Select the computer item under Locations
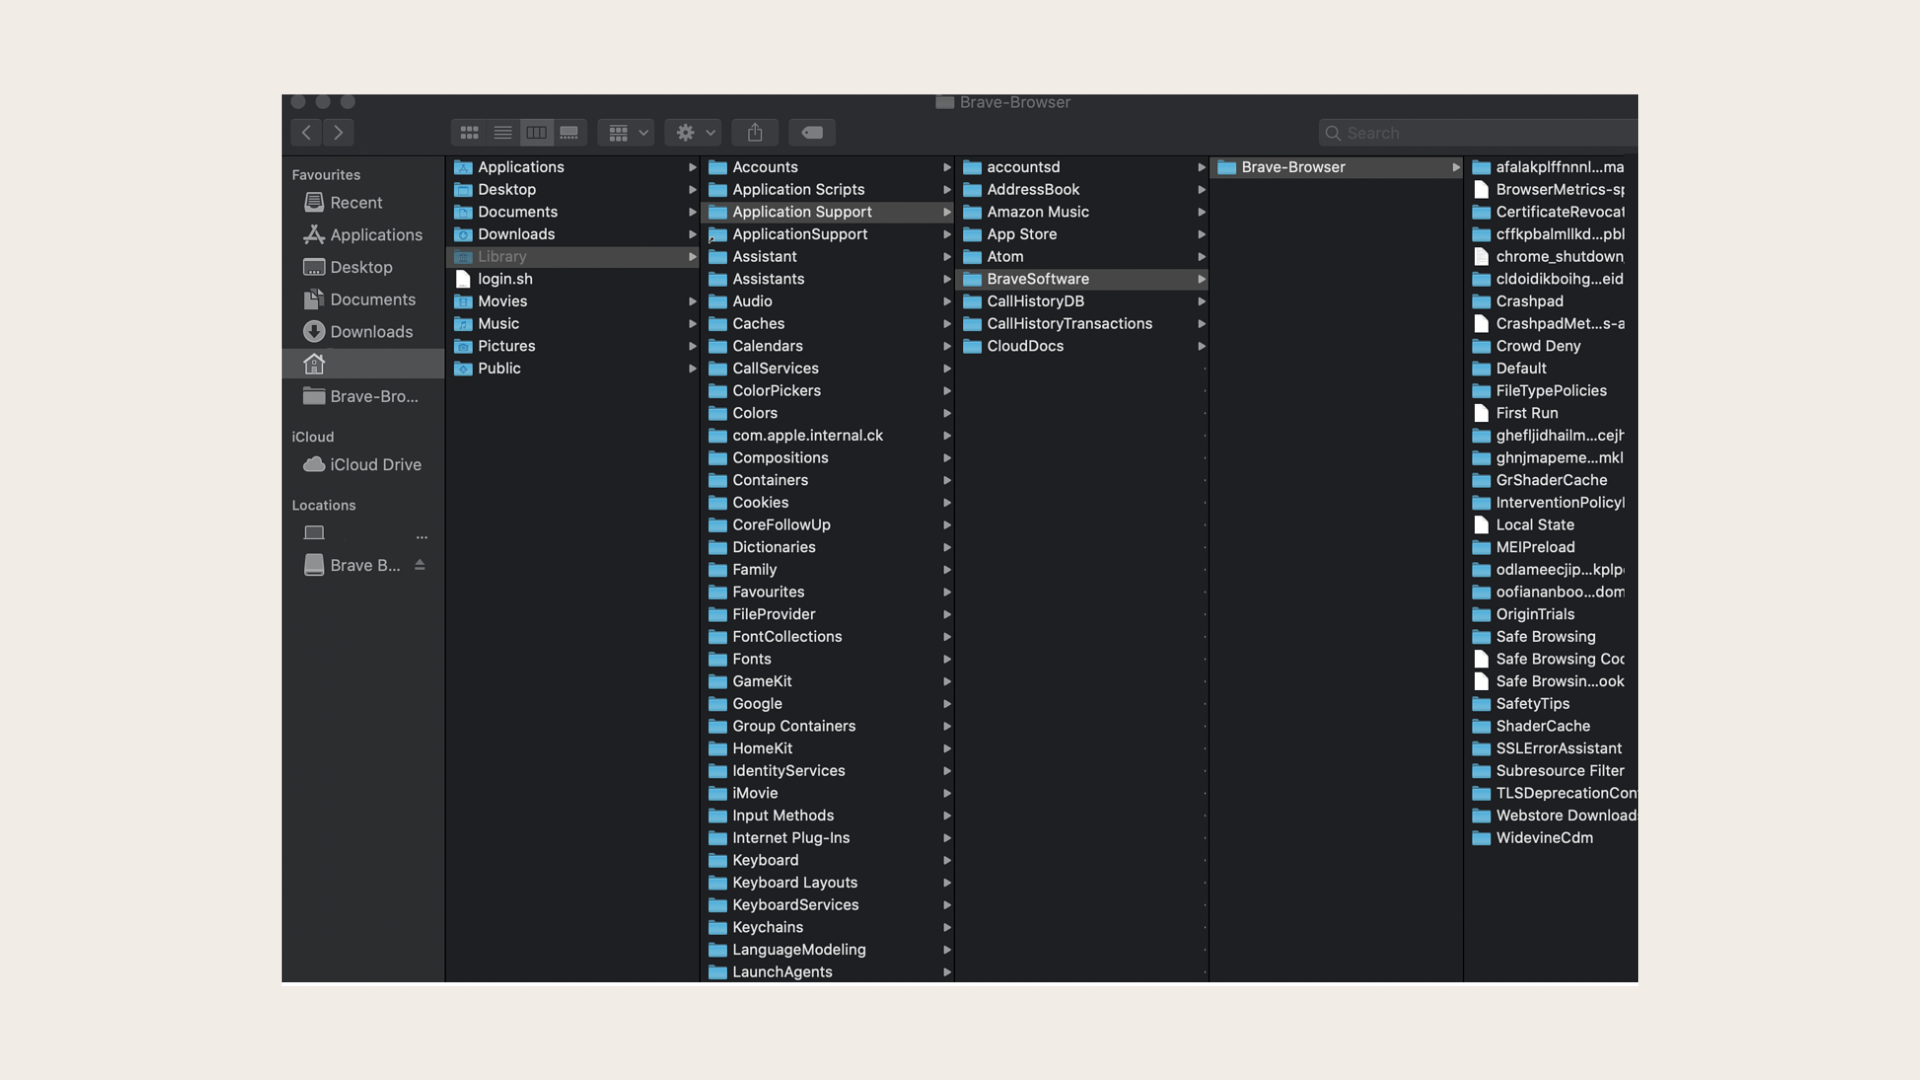Viewport: 1920px width, 1080px height. [x=362, y=533]
